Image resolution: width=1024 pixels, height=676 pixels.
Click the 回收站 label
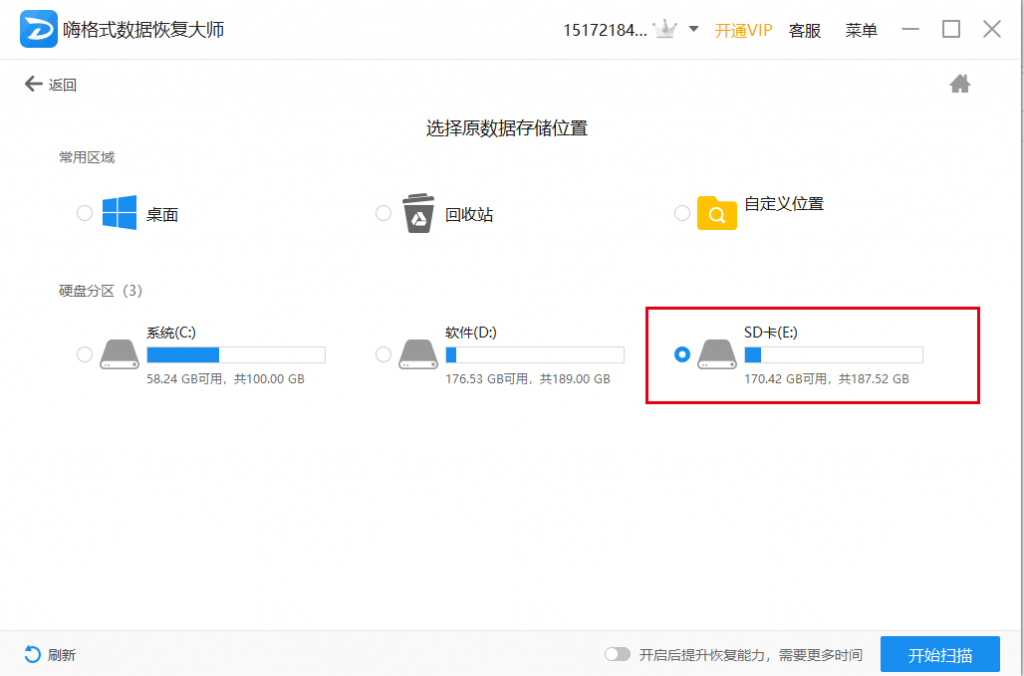coord(469,214)
